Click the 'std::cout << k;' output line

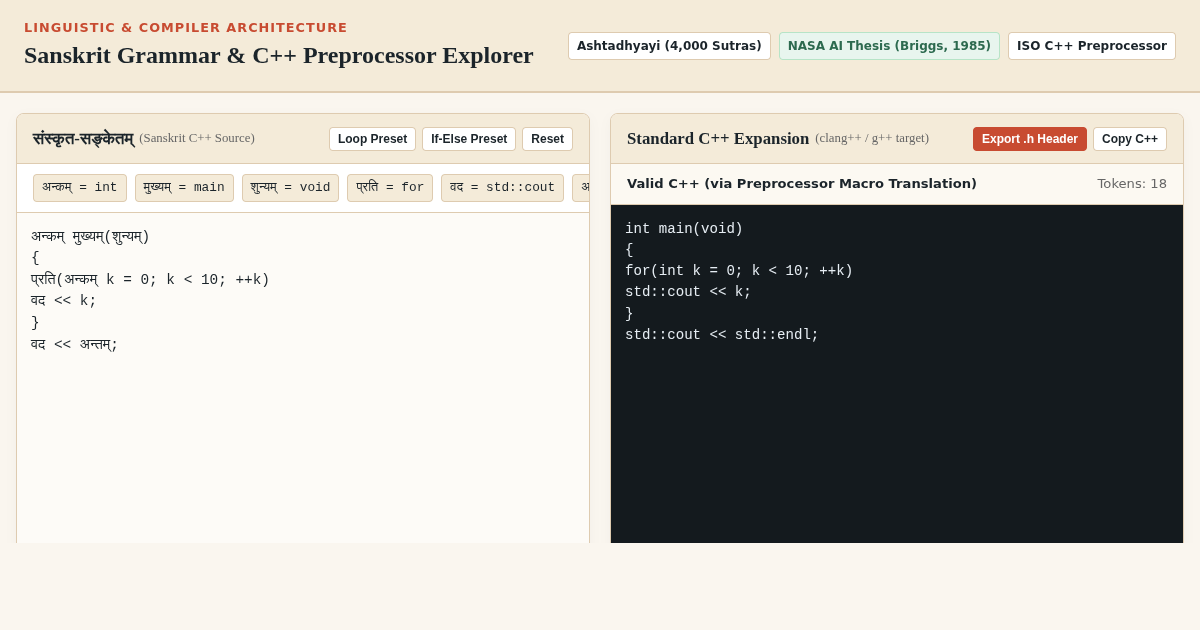688,292
